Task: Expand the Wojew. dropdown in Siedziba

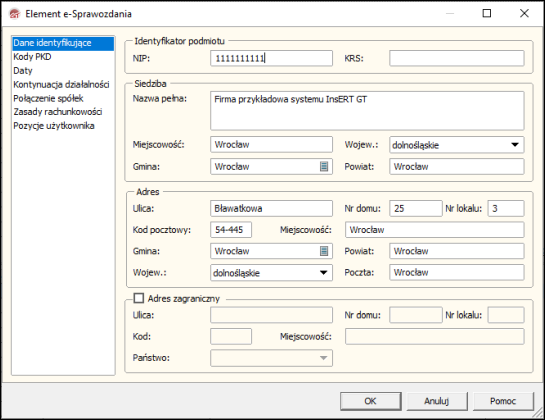Action: tap(515, 145)
